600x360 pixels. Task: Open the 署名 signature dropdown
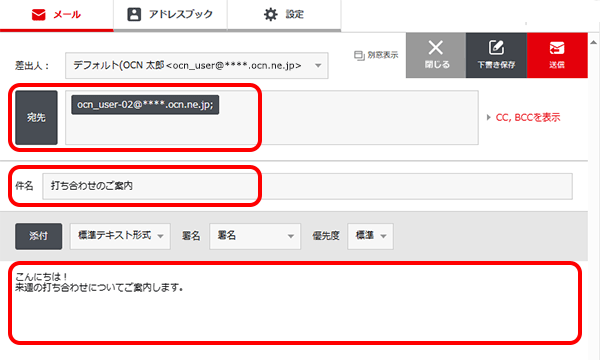point(255,236)
